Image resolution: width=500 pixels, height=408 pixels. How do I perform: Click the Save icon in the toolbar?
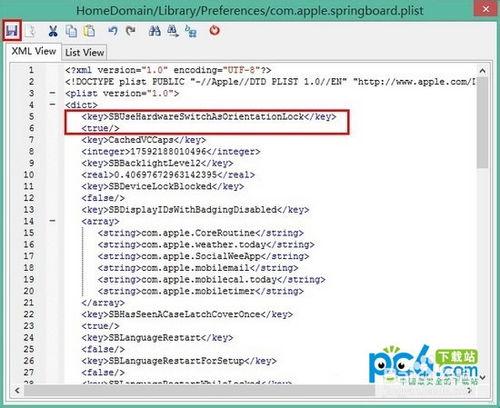pos(12,31)
